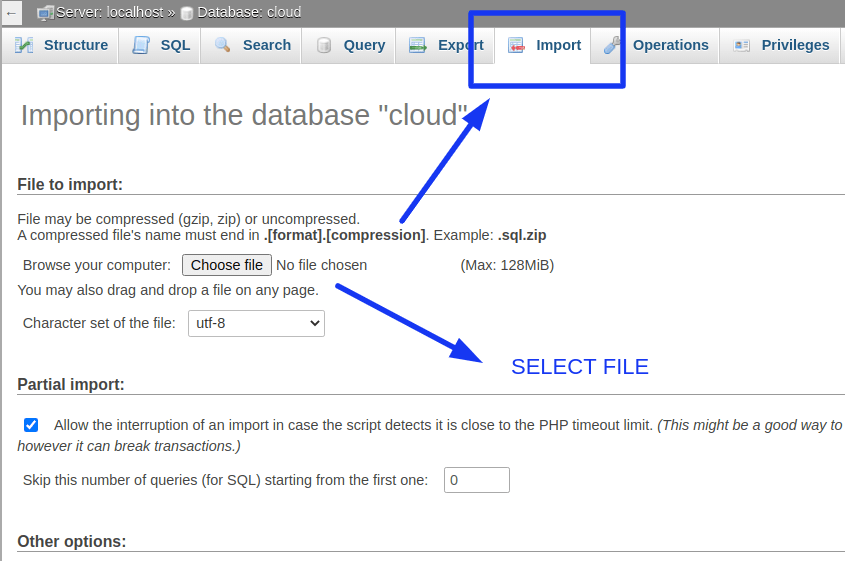Click the Import tab icon
The image size is (845, 561).
tap(516, 45)
